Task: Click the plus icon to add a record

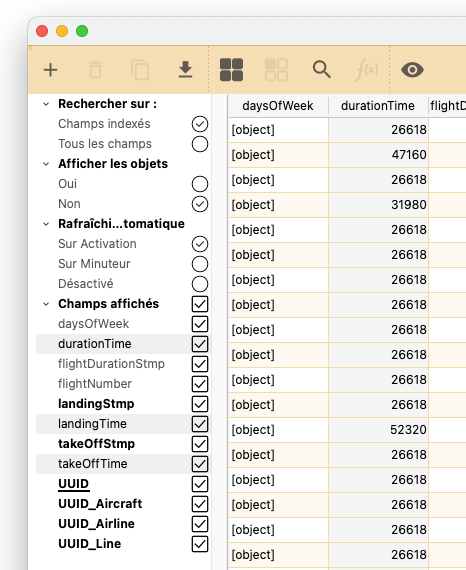Action: click(51, 70)
